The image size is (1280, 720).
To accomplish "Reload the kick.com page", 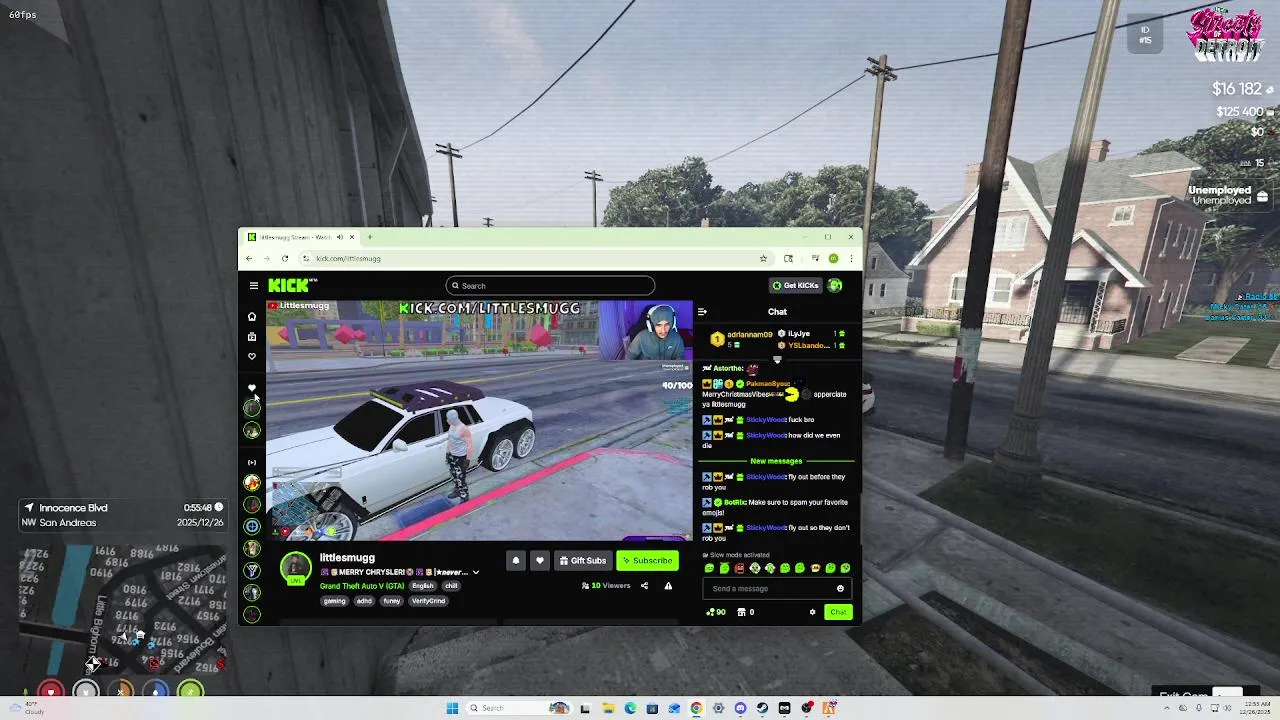I will tap(285, 259).
